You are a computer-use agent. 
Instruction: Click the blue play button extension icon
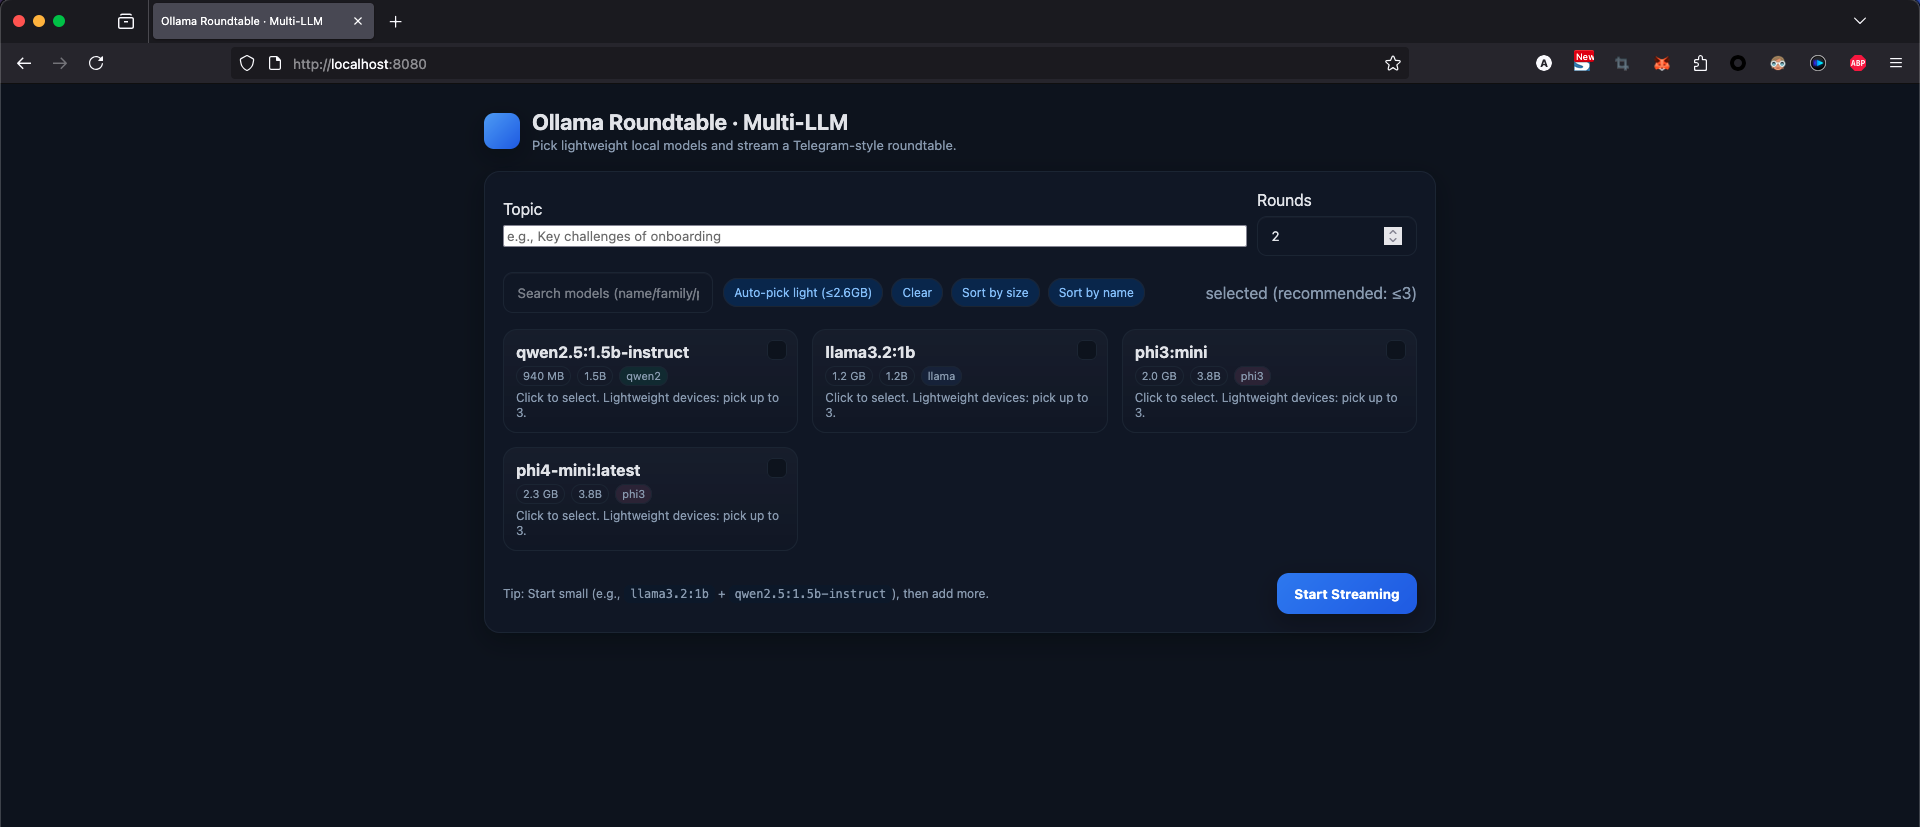(x=1818, y=63)
